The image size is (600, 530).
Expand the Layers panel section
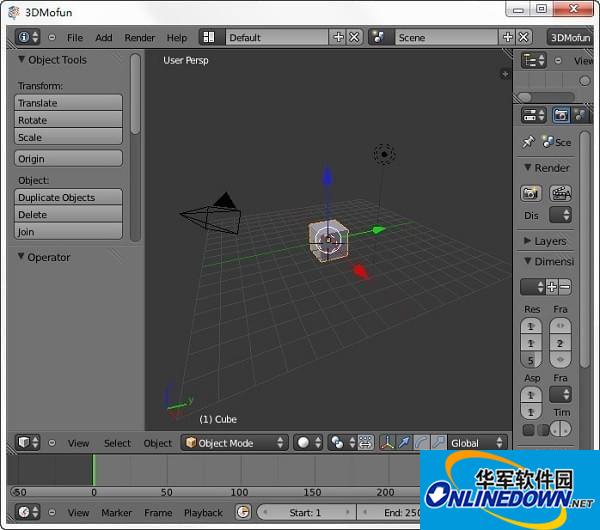tap(528, 241)
